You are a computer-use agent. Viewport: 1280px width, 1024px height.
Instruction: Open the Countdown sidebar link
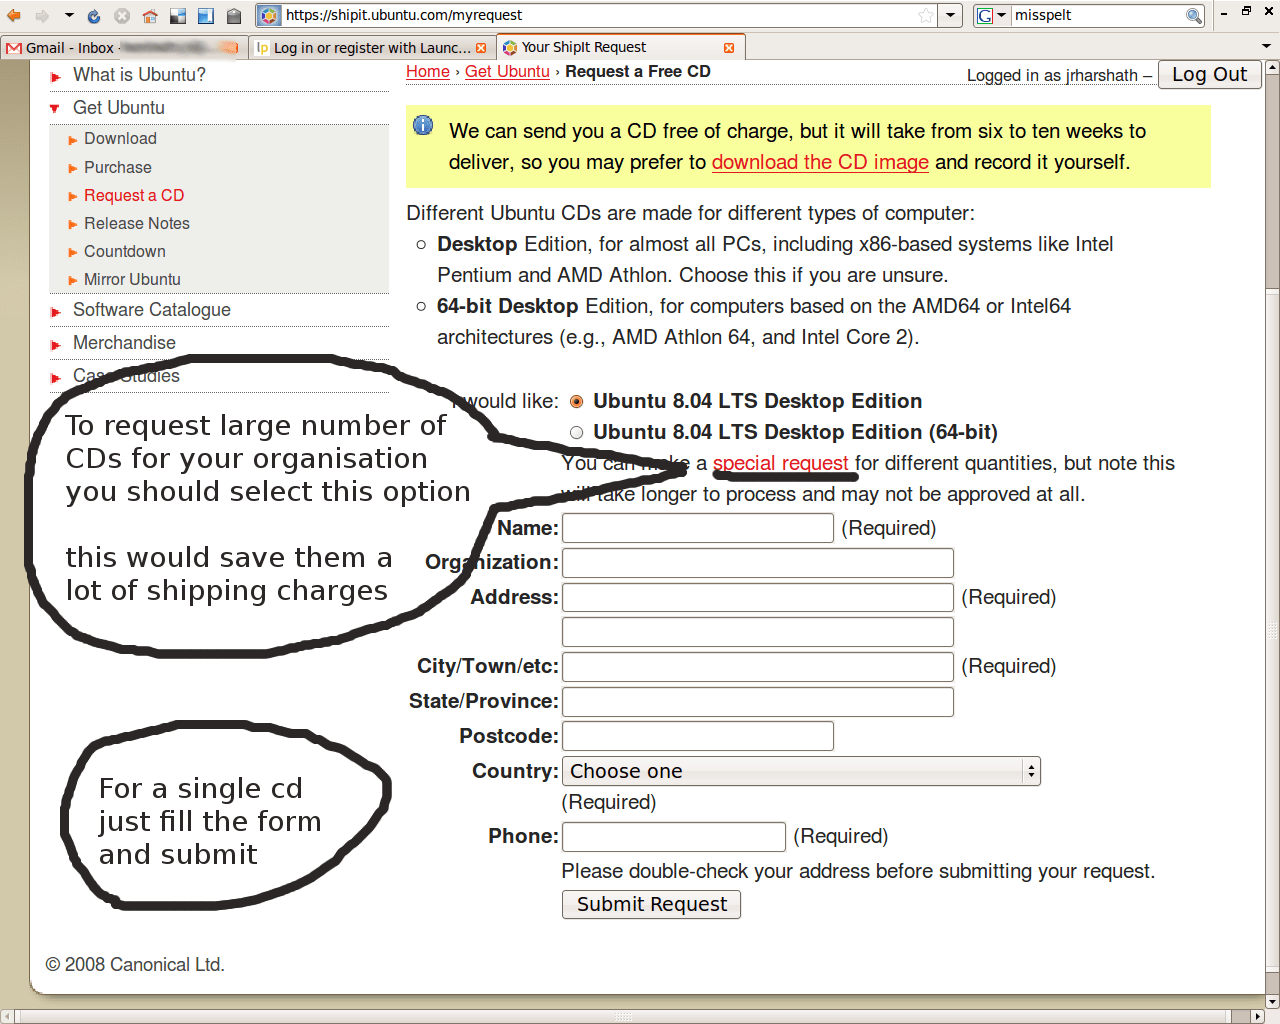click(125, 252)
